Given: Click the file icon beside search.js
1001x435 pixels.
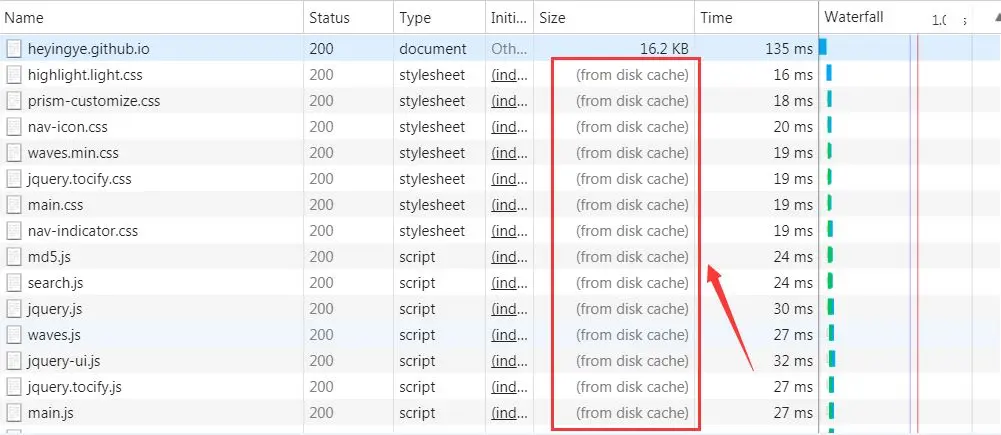Looking at the screenshot, I should point(14,283).
